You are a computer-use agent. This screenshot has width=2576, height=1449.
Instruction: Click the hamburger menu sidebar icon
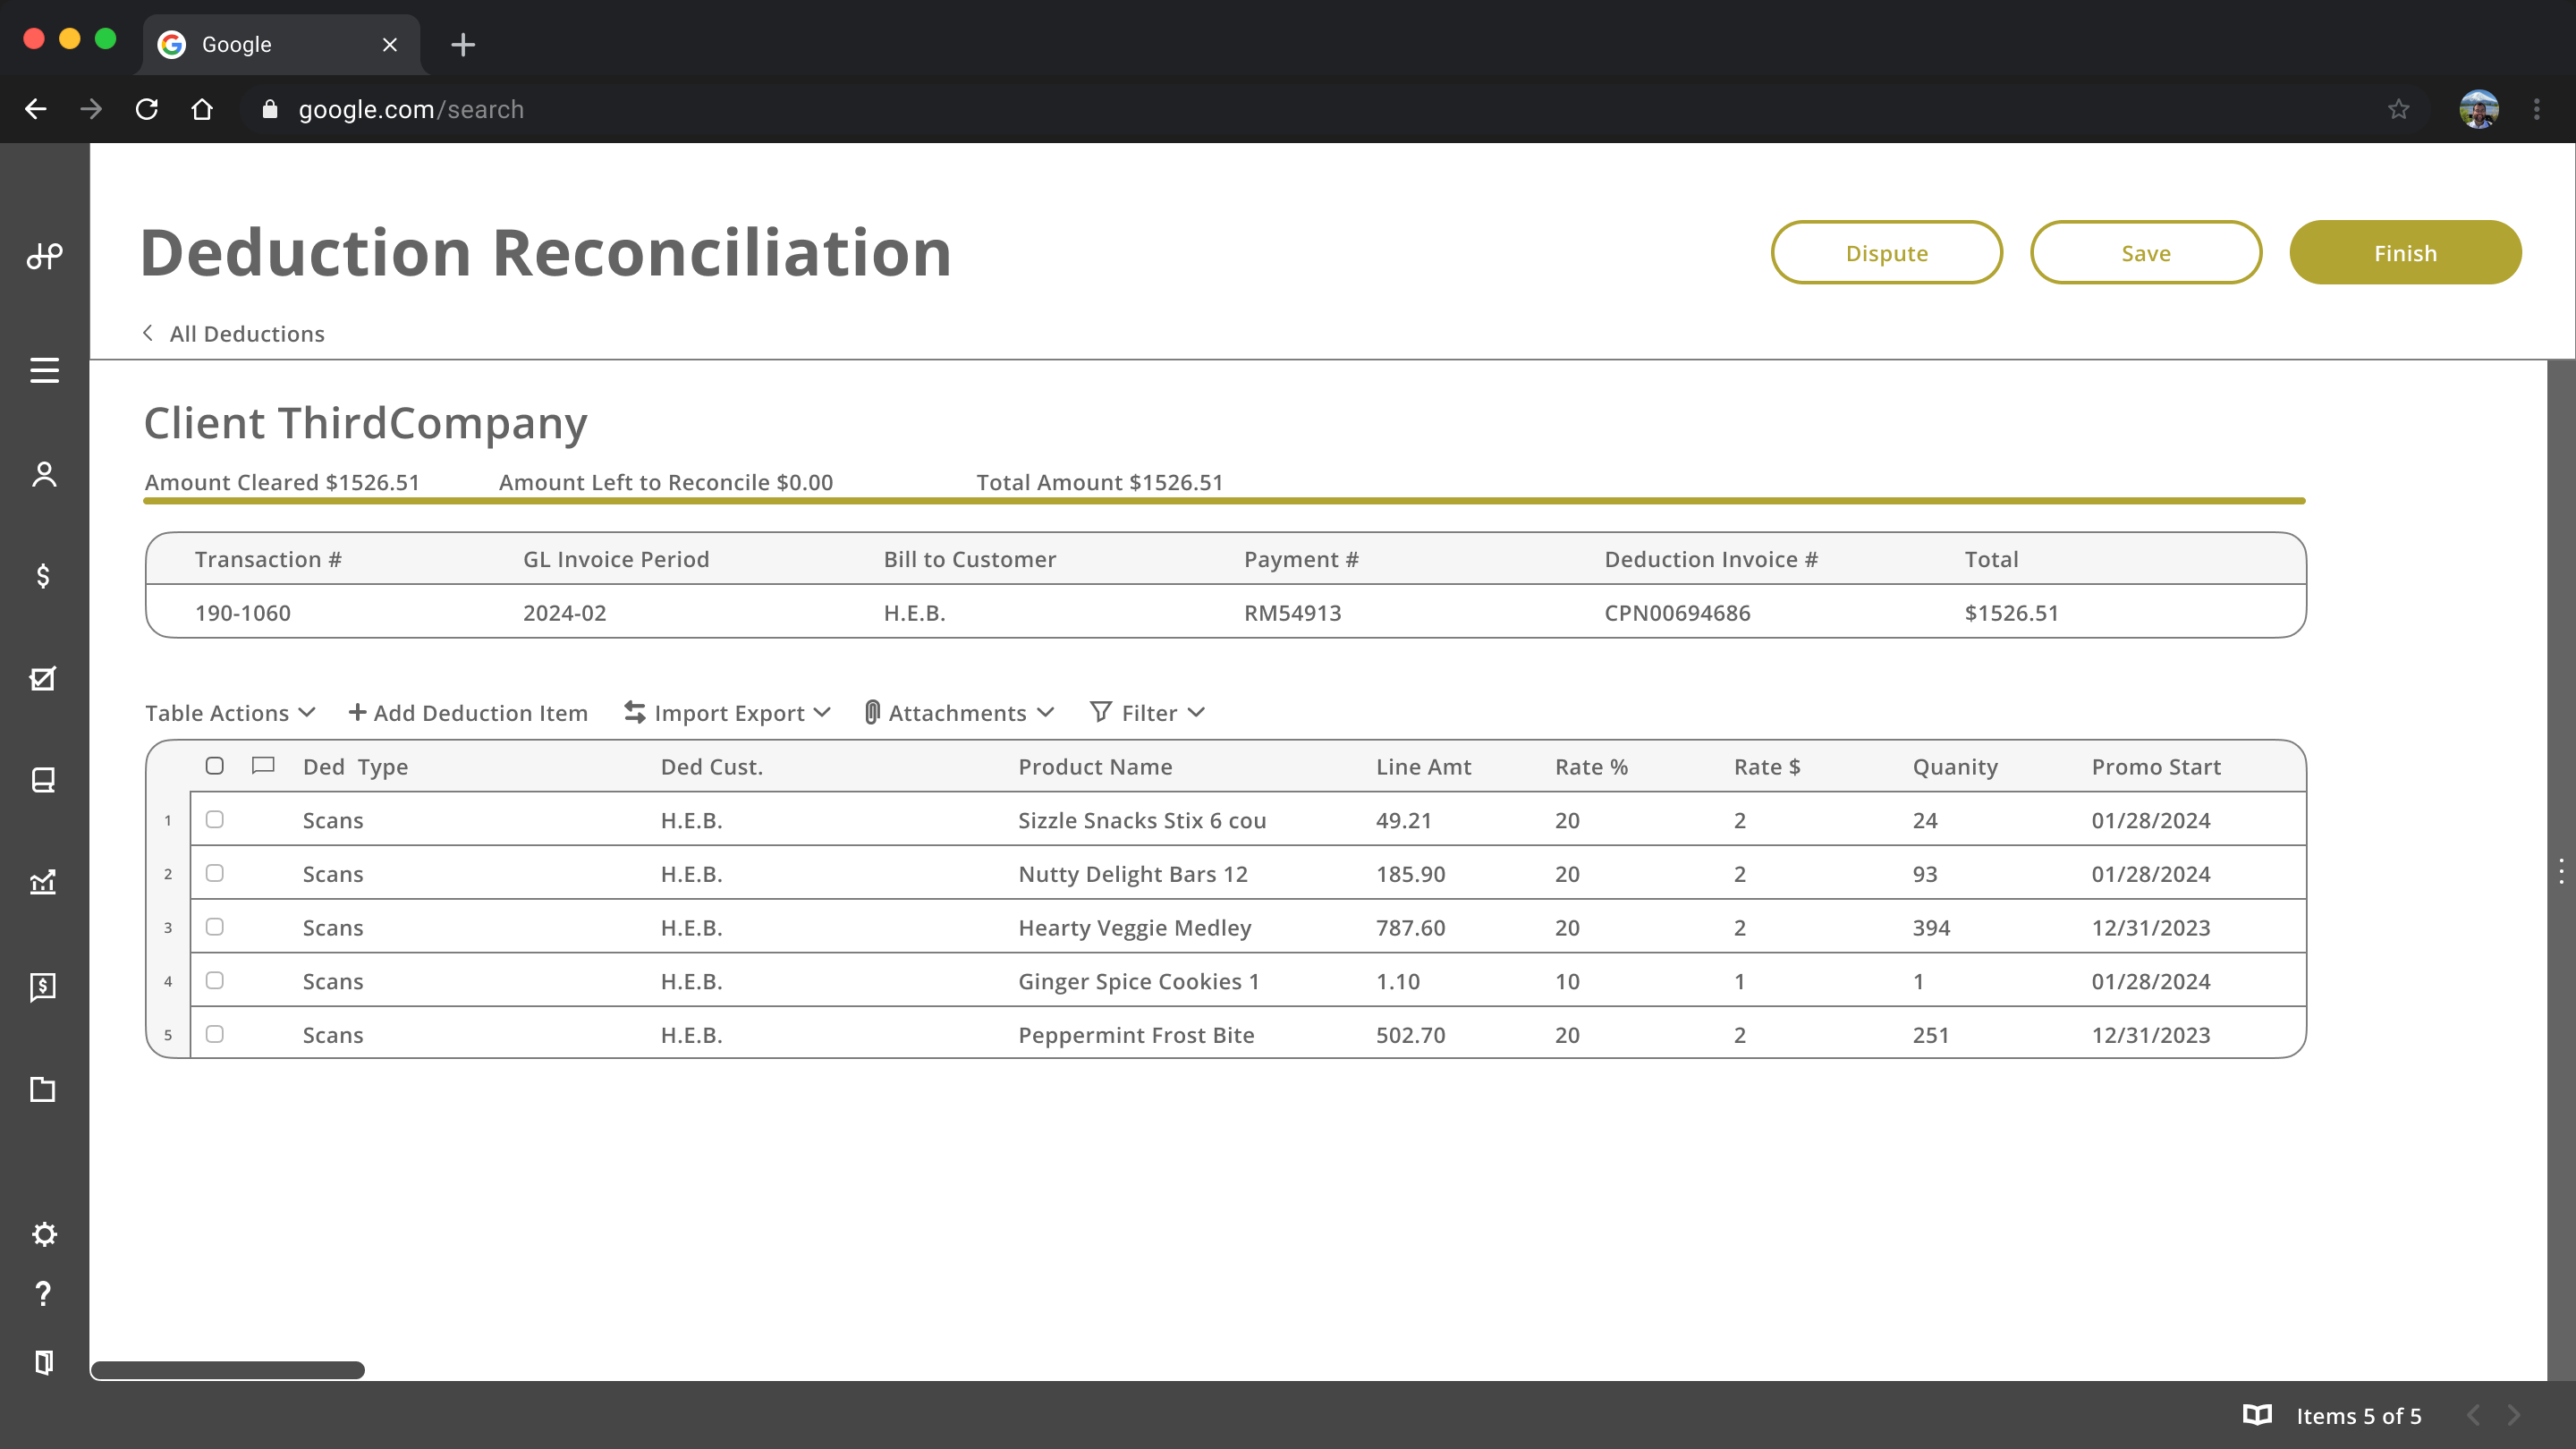coord(43,371)
